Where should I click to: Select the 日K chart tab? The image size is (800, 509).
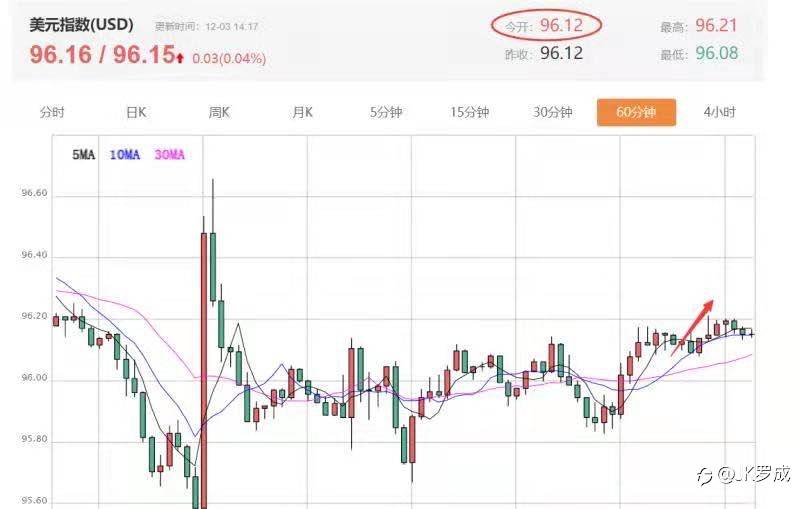coord(136,112)
